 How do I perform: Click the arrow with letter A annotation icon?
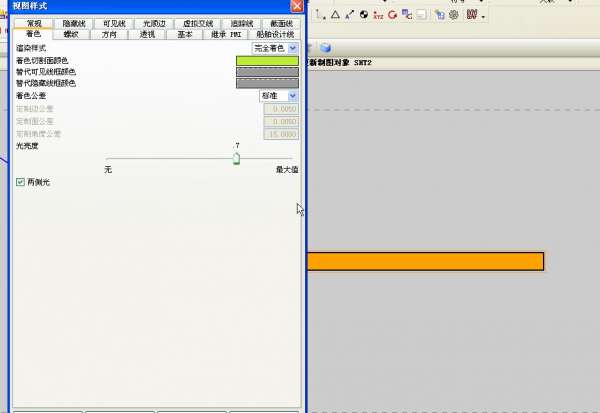pos(349,15)
